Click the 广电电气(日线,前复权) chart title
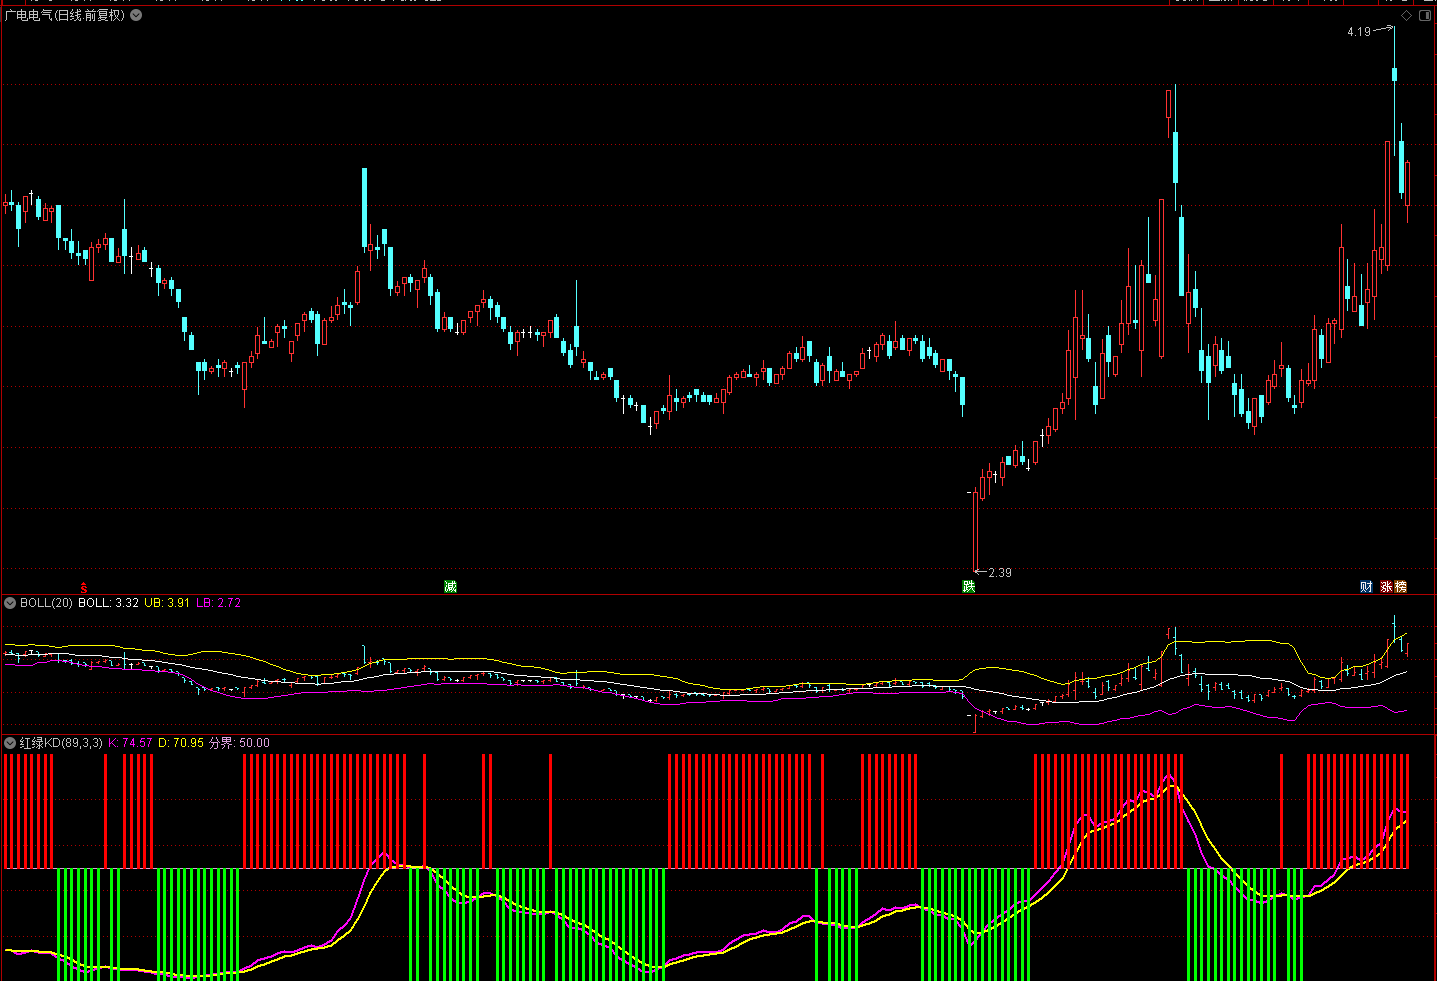 (x=65, y=15)
